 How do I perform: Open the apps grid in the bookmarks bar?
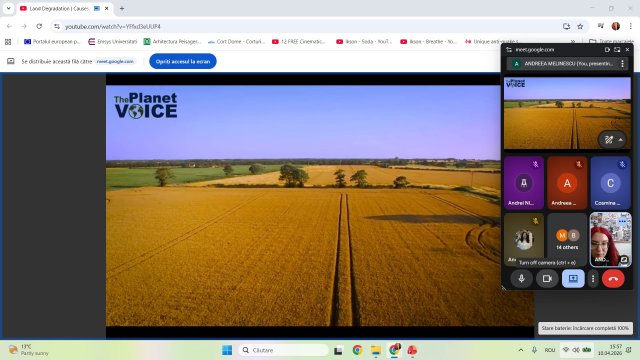tap(8, 42)
